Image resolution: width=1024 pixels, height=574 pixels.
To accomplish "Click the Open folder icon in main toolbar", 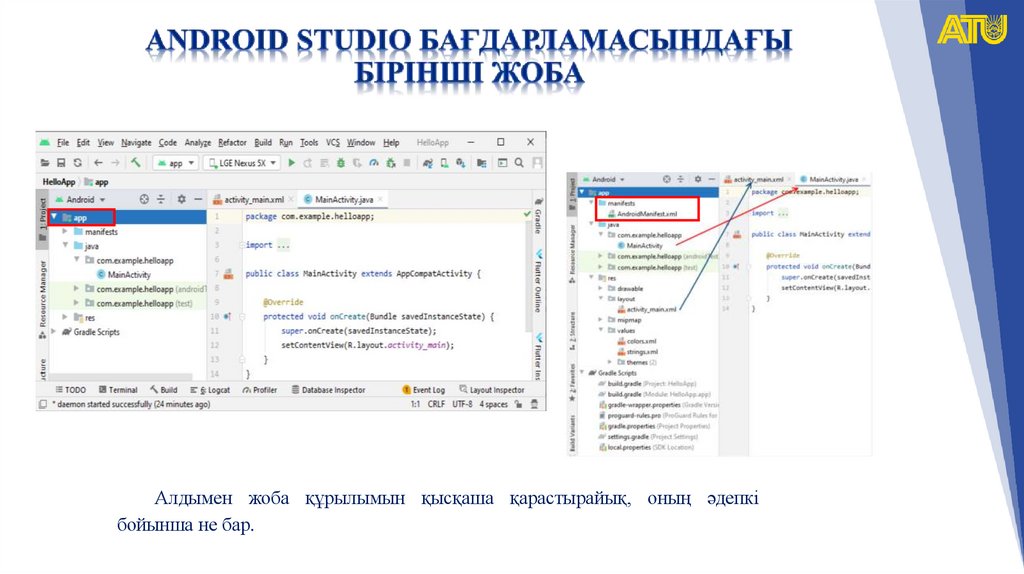I will tap(45, 163).
